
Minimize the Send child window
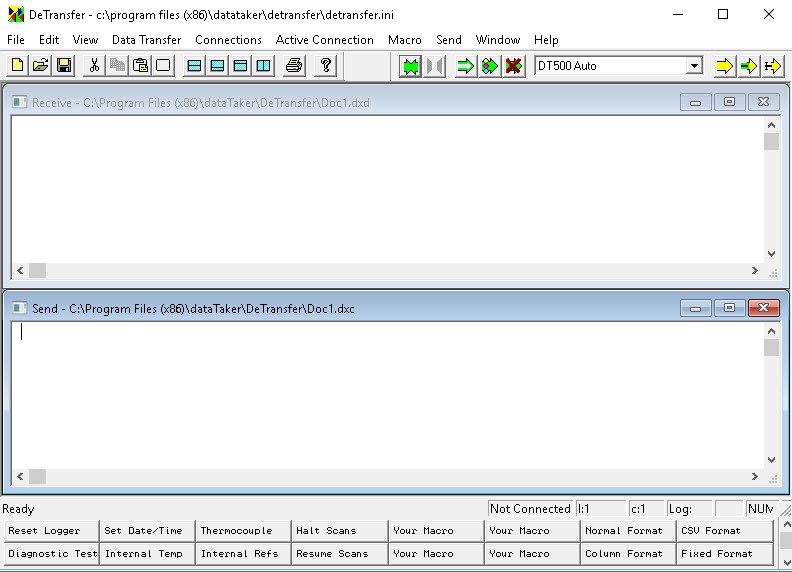coord(695,308)
